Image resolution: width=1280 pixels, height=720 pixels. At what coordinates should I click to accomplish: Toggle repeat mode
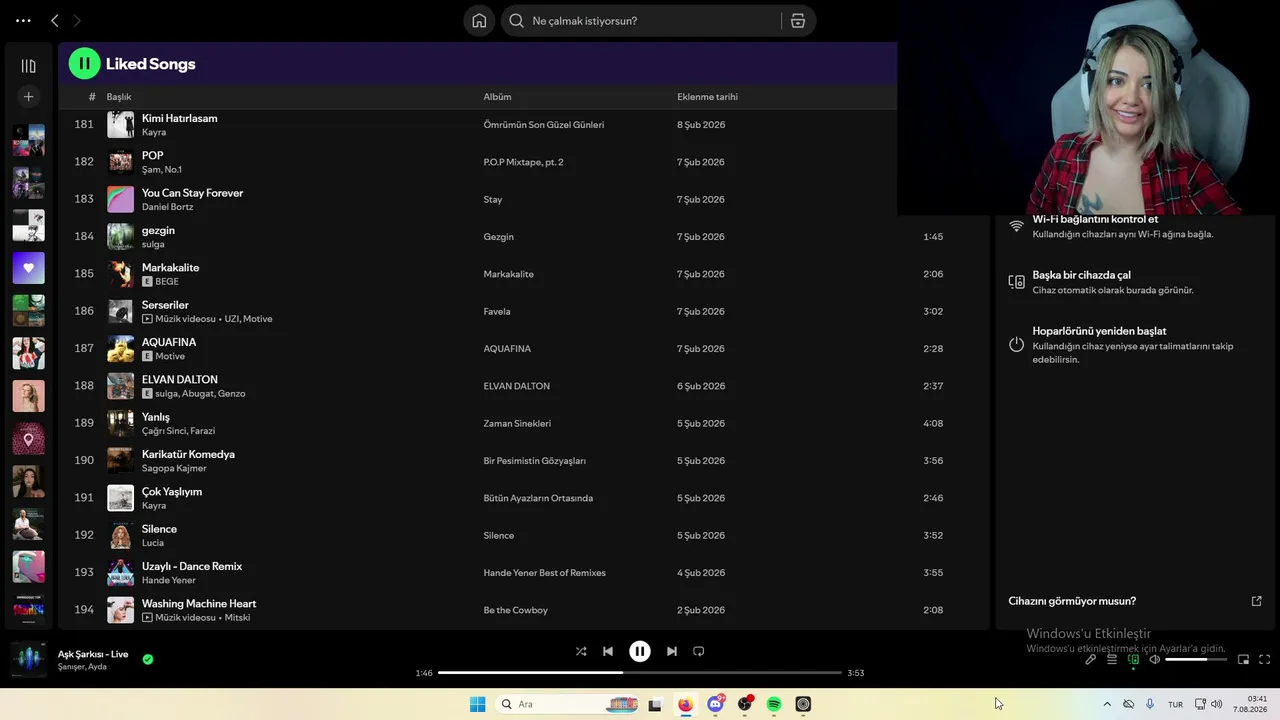pos(699,651)
